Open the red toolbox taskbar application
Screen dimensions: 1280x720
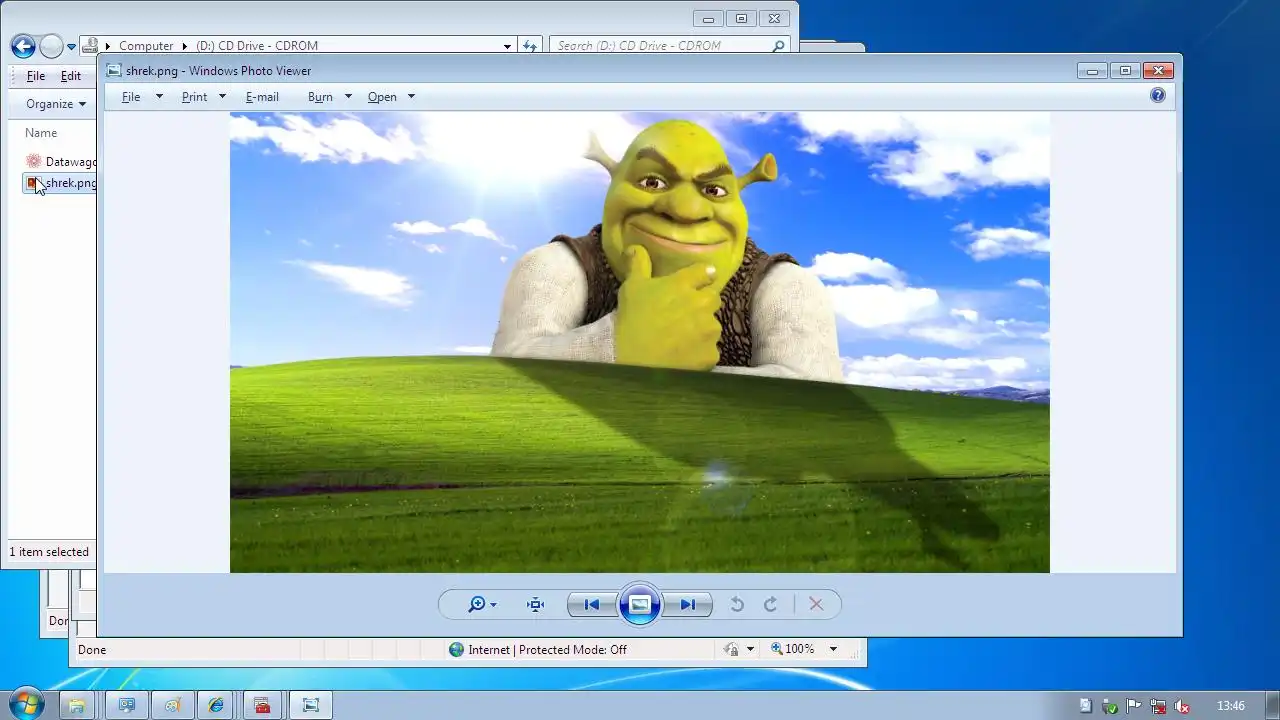tap(262, 705)
